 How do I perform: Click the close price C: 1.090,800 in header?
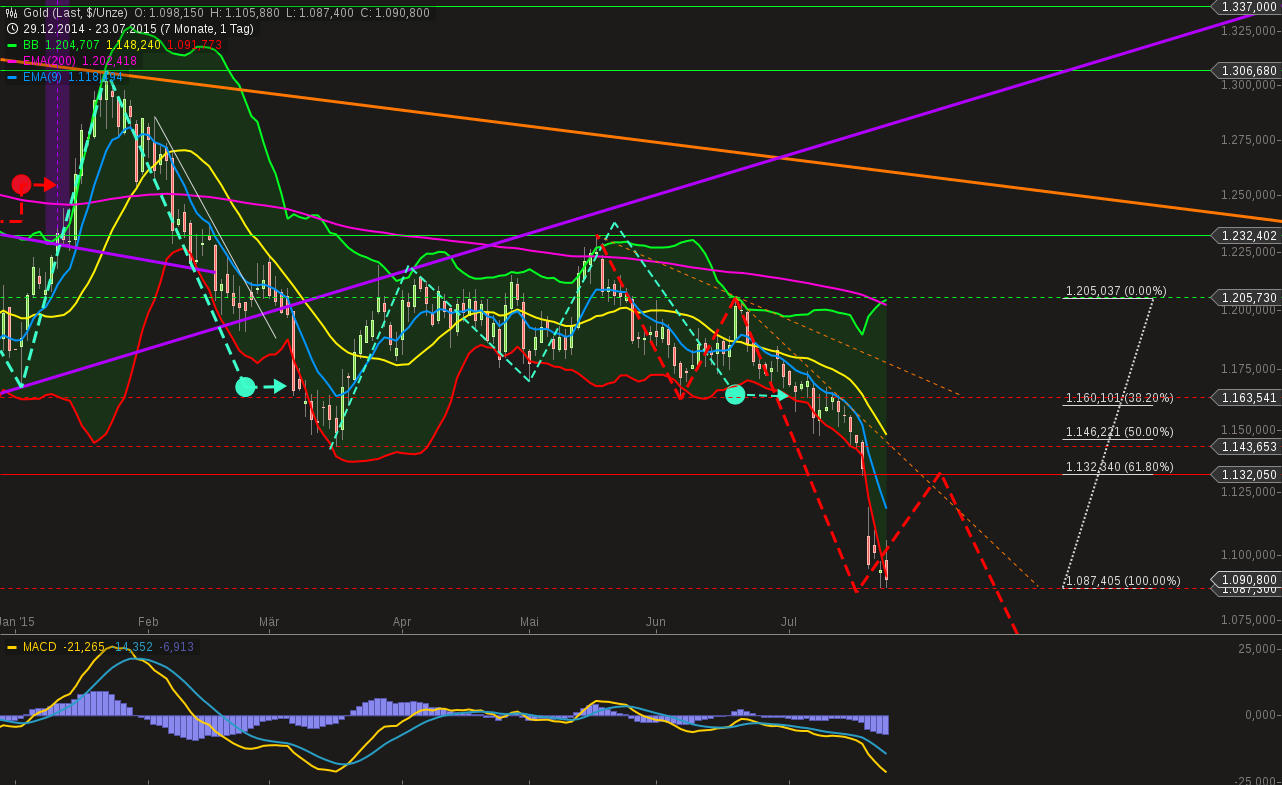click(396, 13)
